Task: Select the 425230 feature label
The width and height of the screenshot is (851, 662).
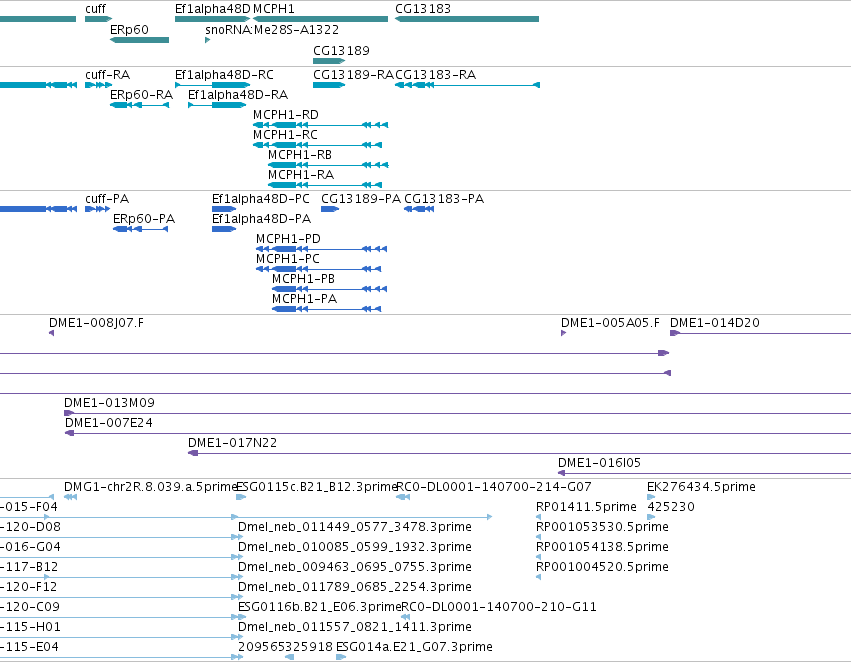Action: [x=671, y=507]
